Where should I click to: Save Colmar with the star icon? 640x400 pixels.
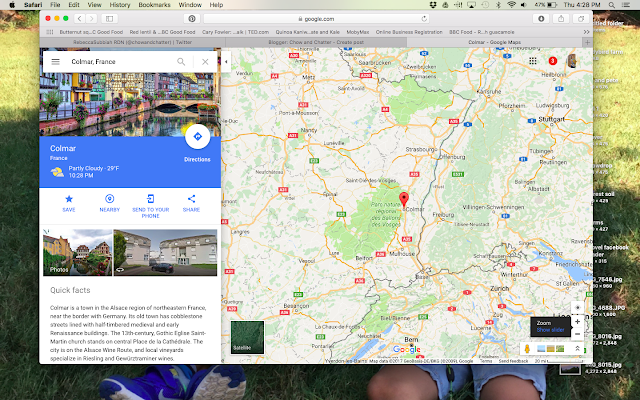69,199
